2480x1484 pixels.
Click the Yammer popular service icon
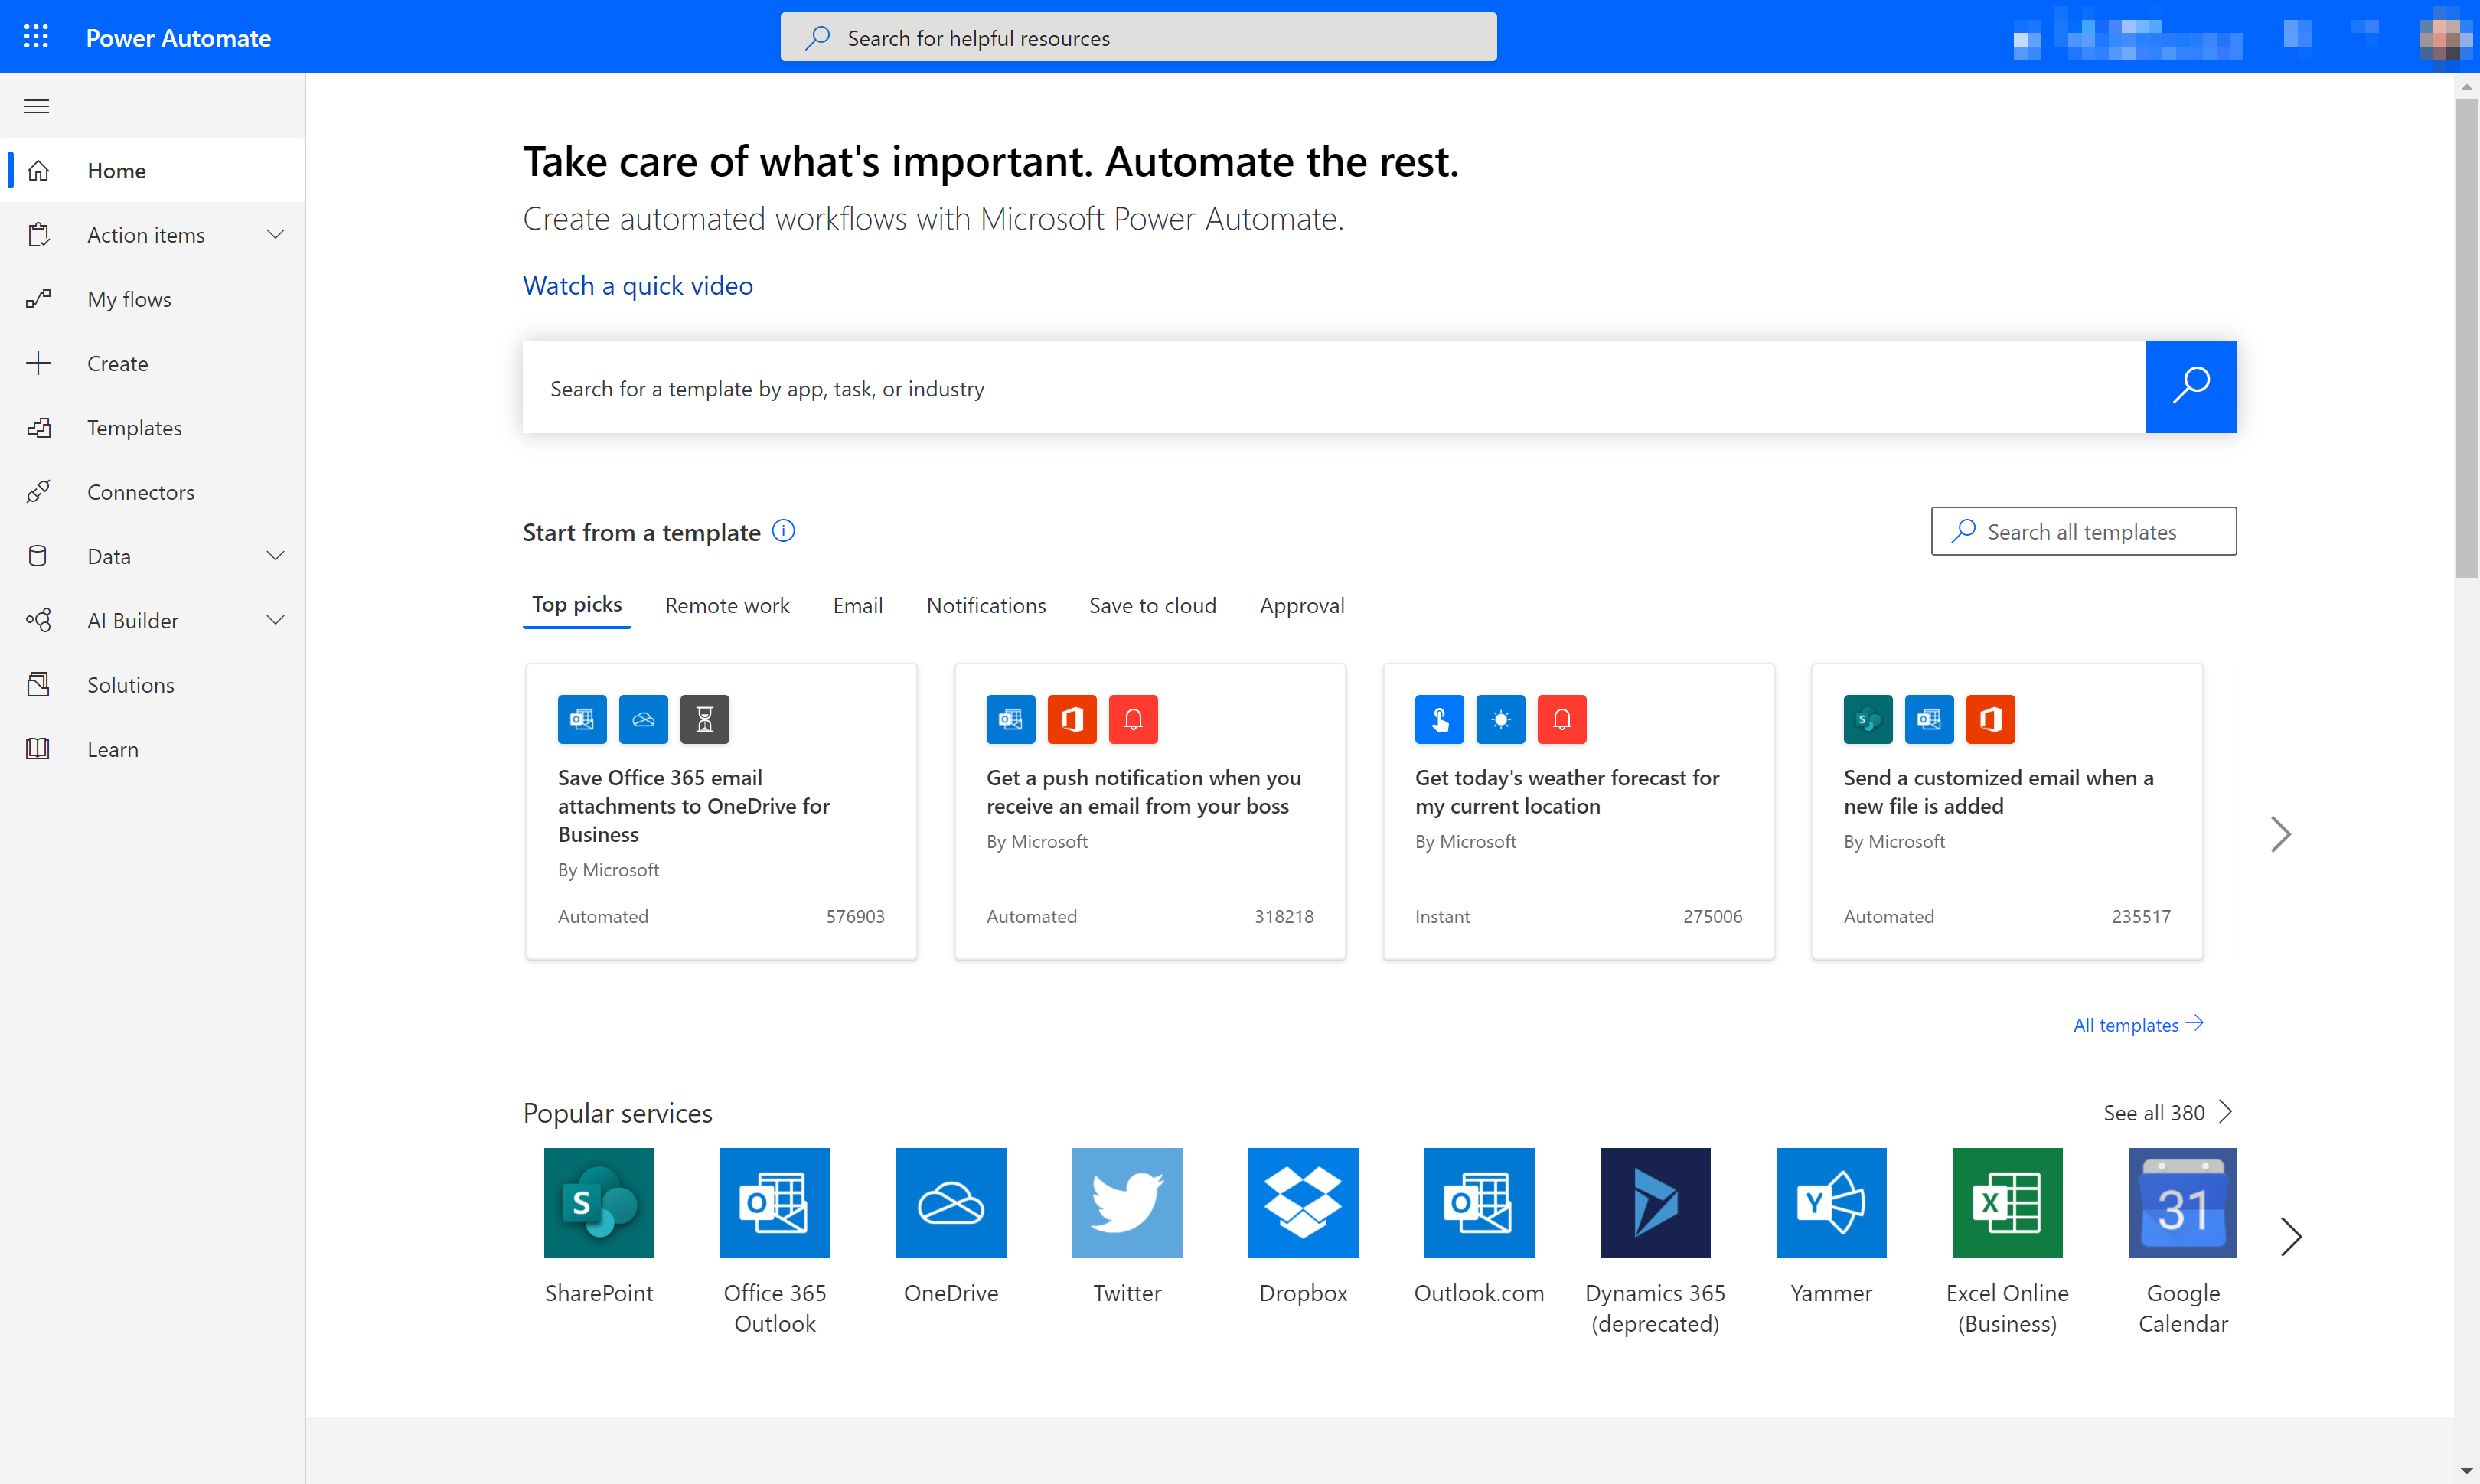tap(1830, 1203)
